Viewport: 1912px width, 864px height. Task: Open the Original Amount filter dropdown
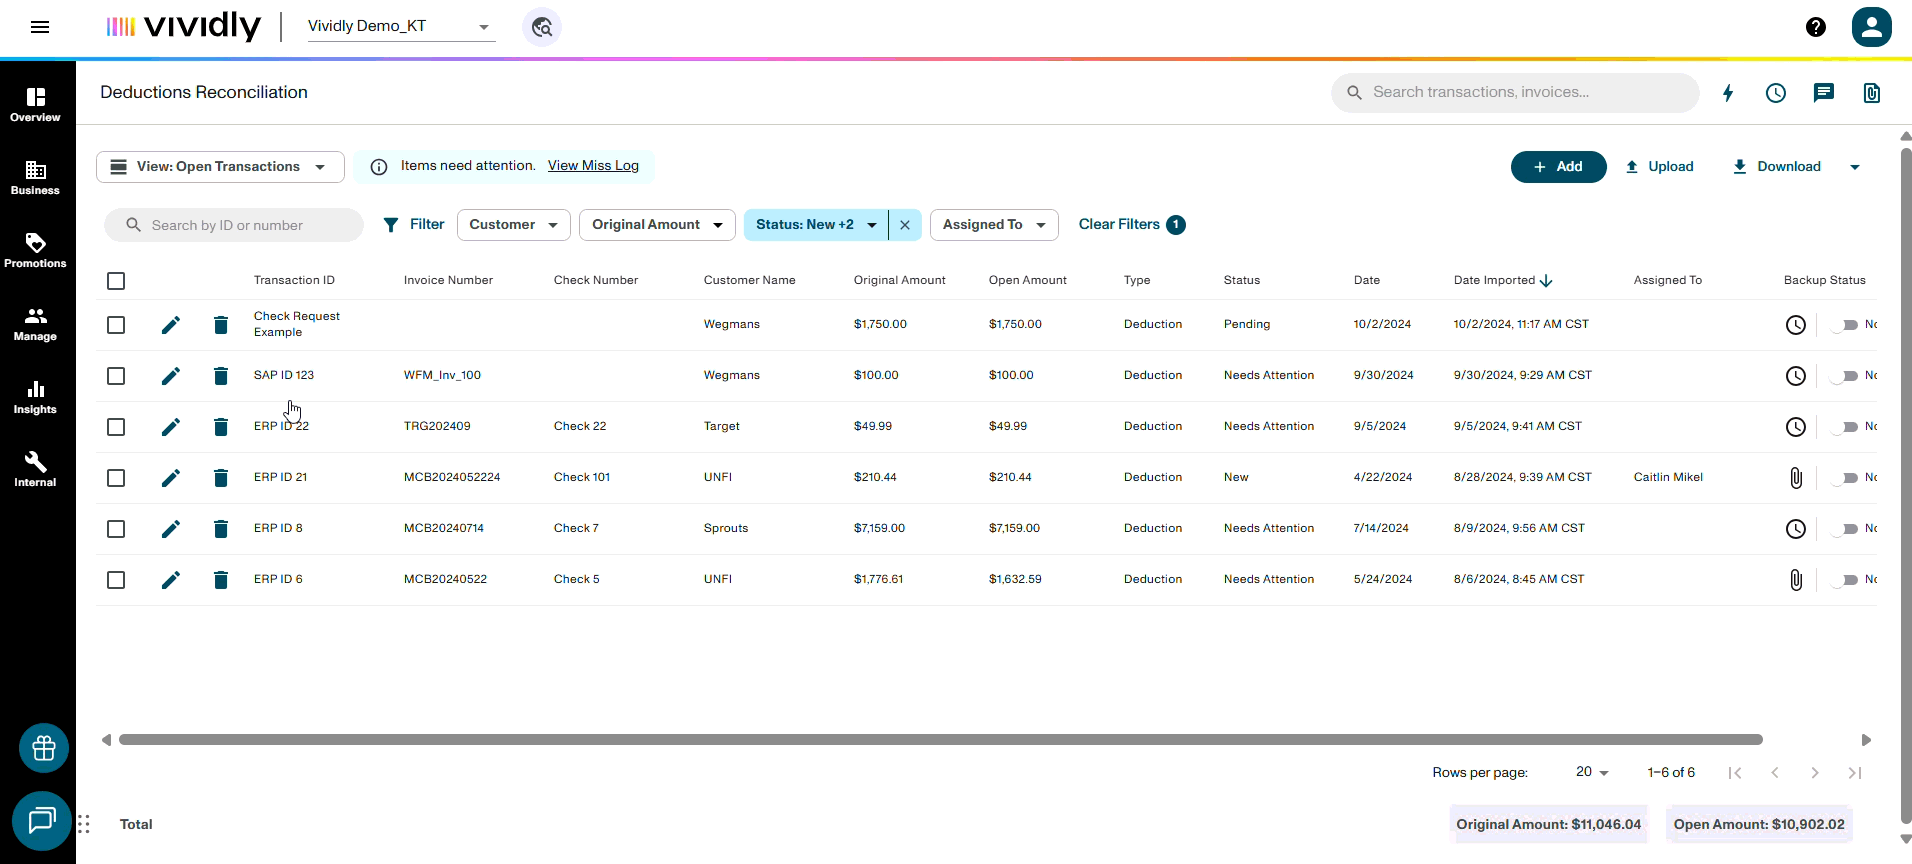[657, 225]
